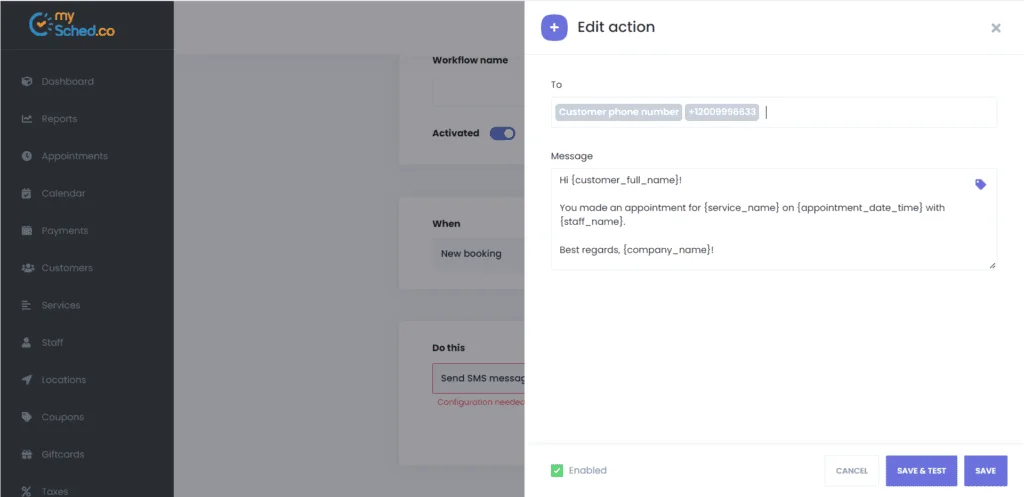Screen dimensions: 1024x497
Task: Click the Calendar icon in sidebar
Action: tap(27, 193)
